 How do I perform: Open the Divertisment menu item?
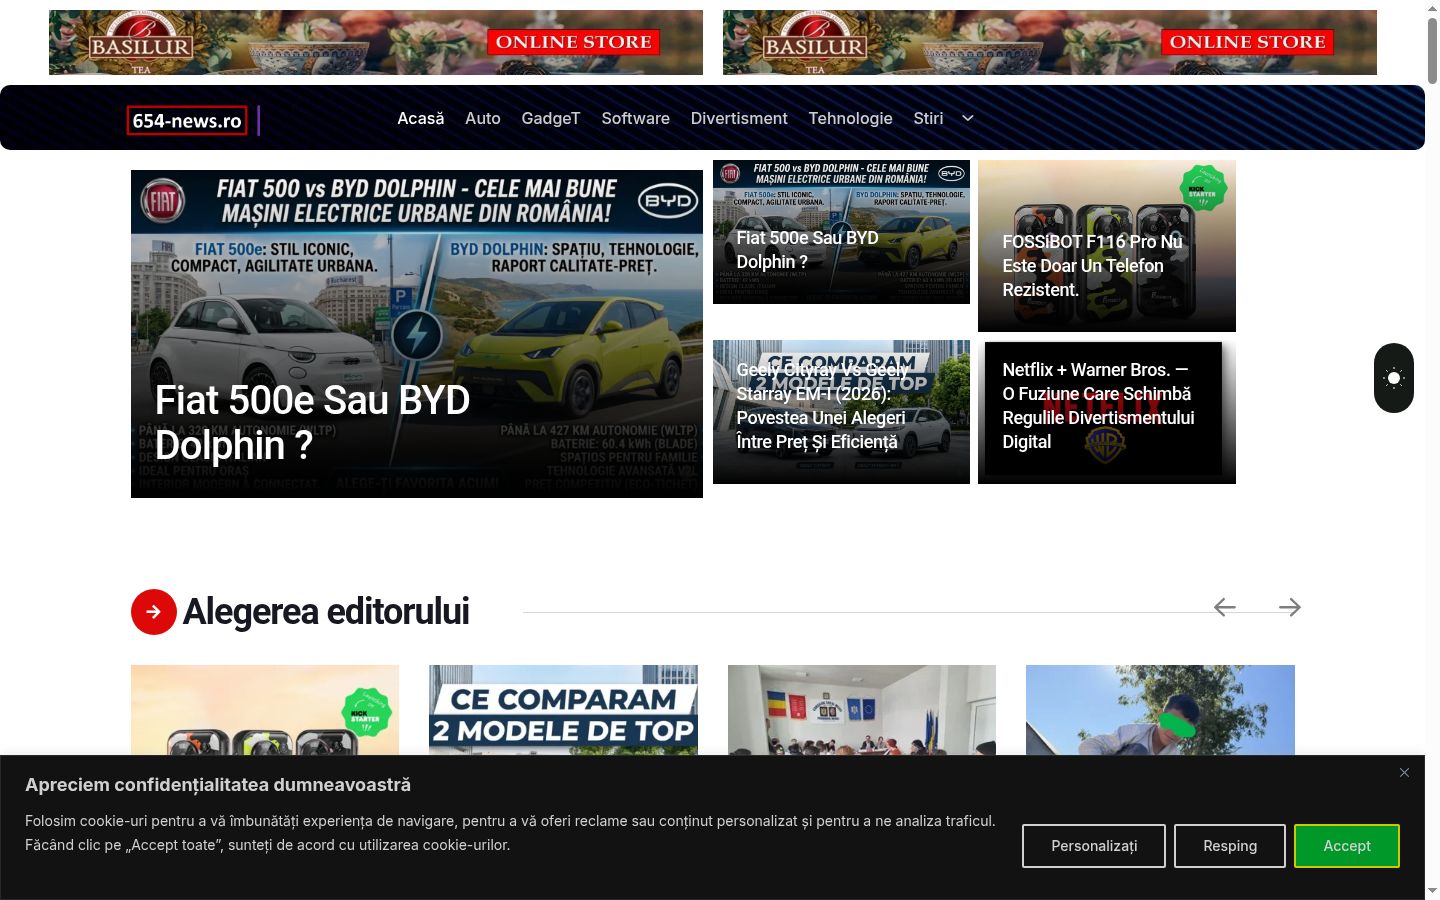click(739, 118)
